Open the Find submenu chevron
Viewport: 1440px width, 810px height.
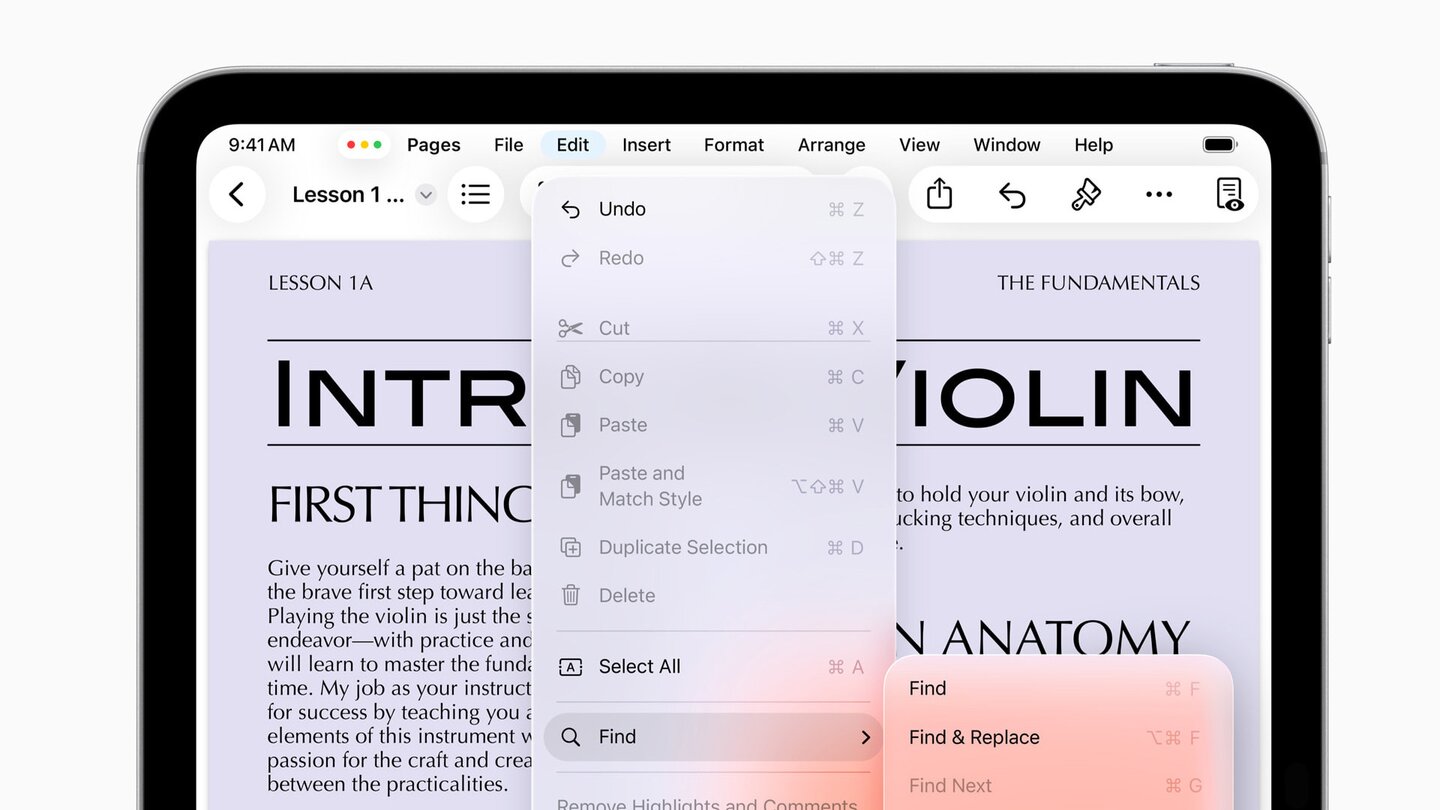865,737
